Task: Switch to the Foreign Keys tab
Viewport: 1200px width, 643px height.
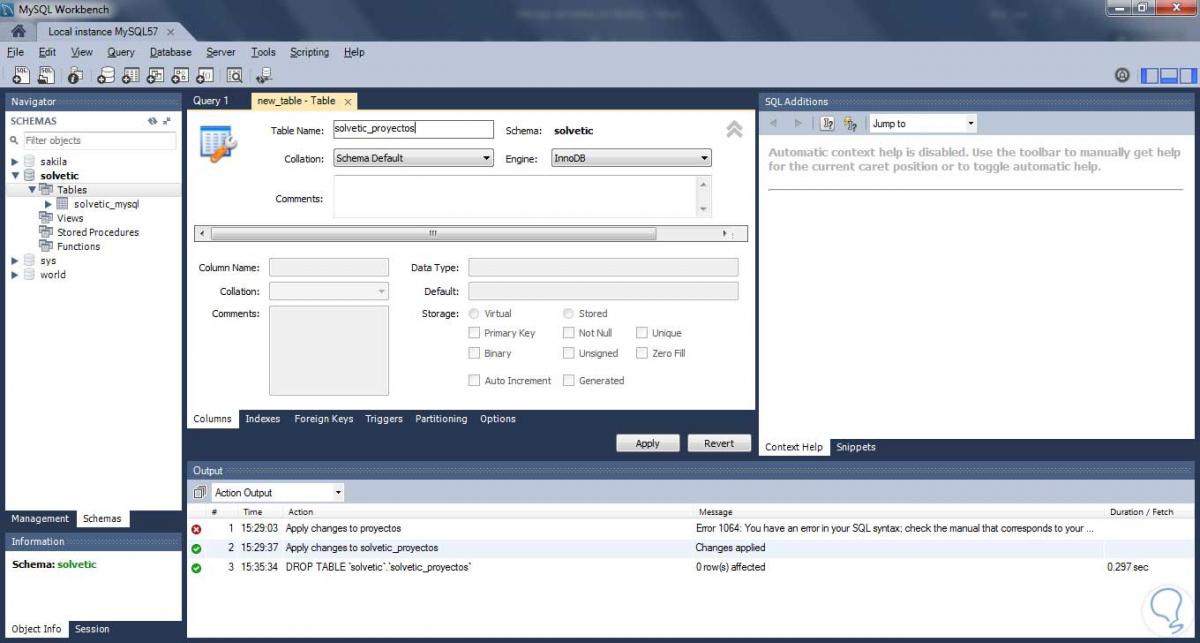Action: pos(323,419)
